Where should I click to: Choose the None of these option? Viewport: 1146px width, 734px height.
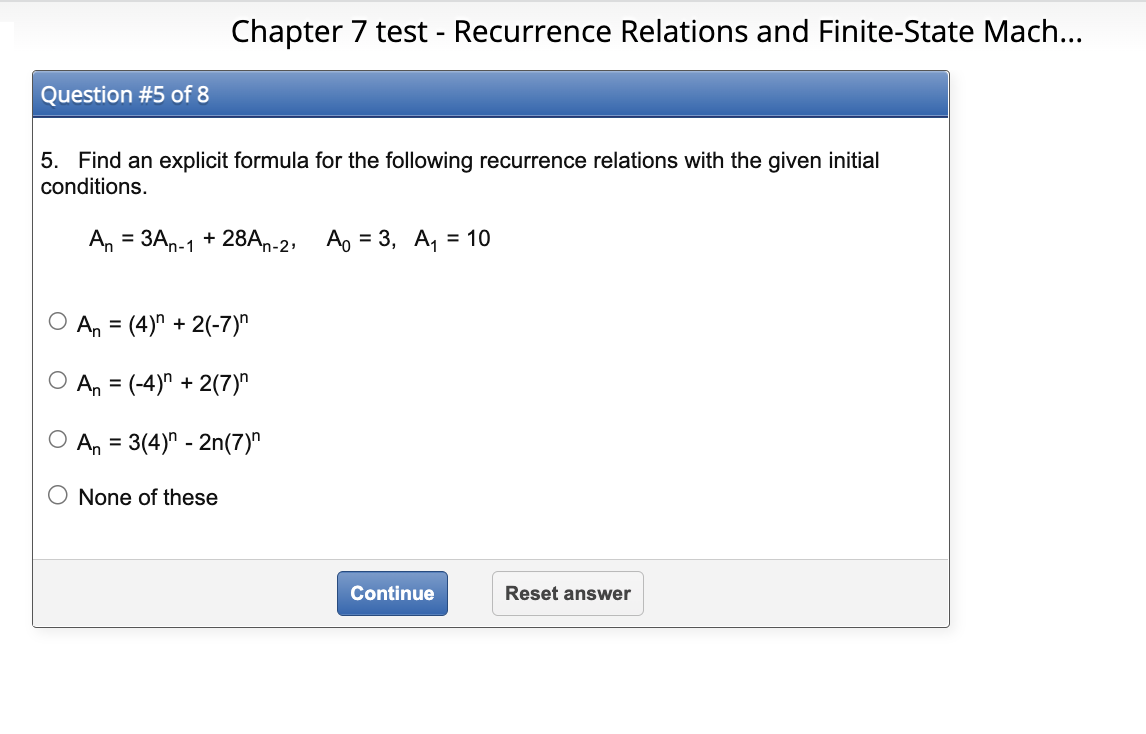point(58,494)
